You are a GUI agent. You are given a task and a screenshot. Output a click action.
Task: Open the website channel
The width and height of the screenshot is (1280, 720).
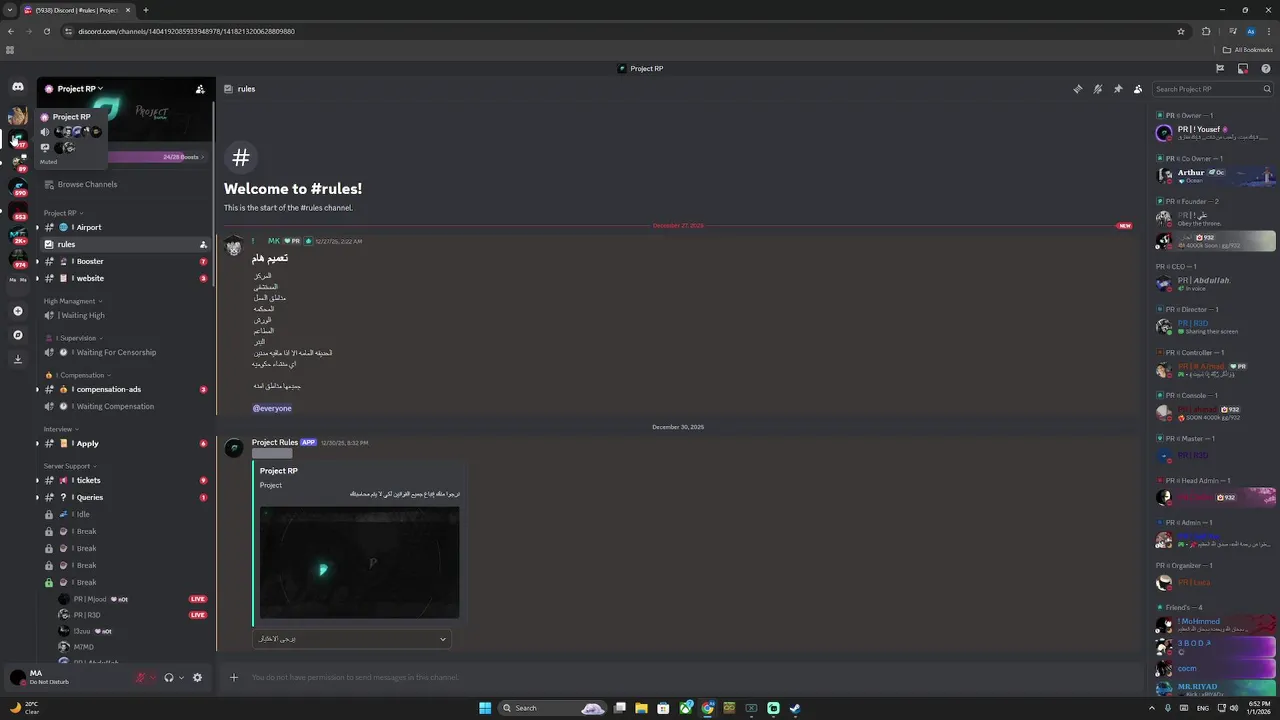click(125, 278)
